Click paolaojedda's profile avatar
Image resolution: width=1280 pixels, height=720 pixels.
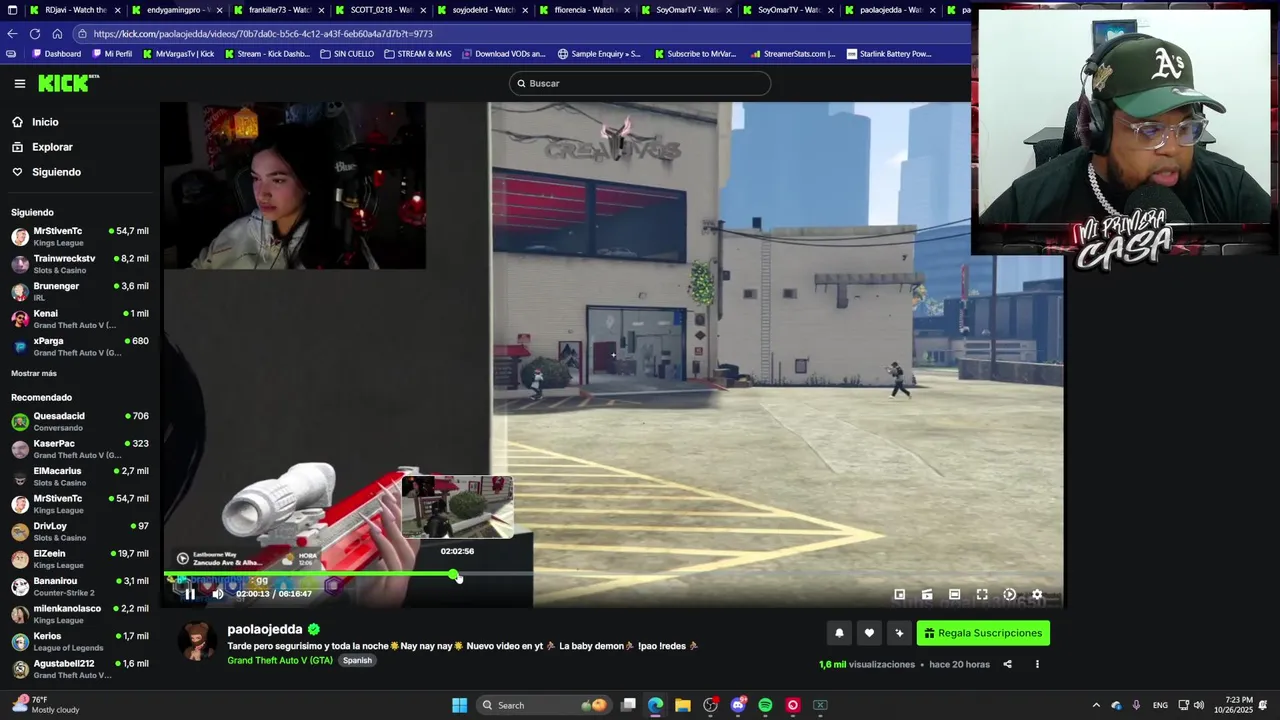197,641
